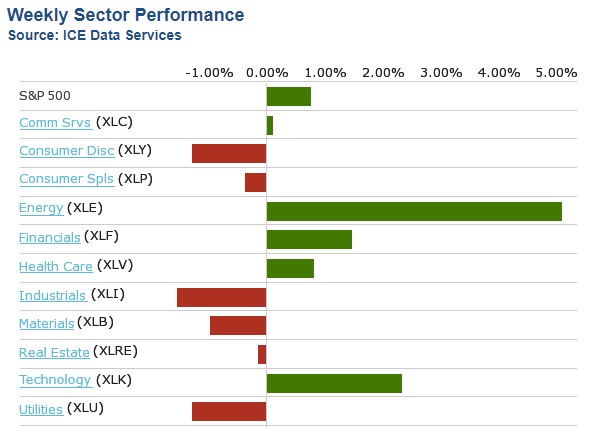Click the red Consumer Disc bar
This screenshot has height=428, width=606.
[x=229, y=153]
